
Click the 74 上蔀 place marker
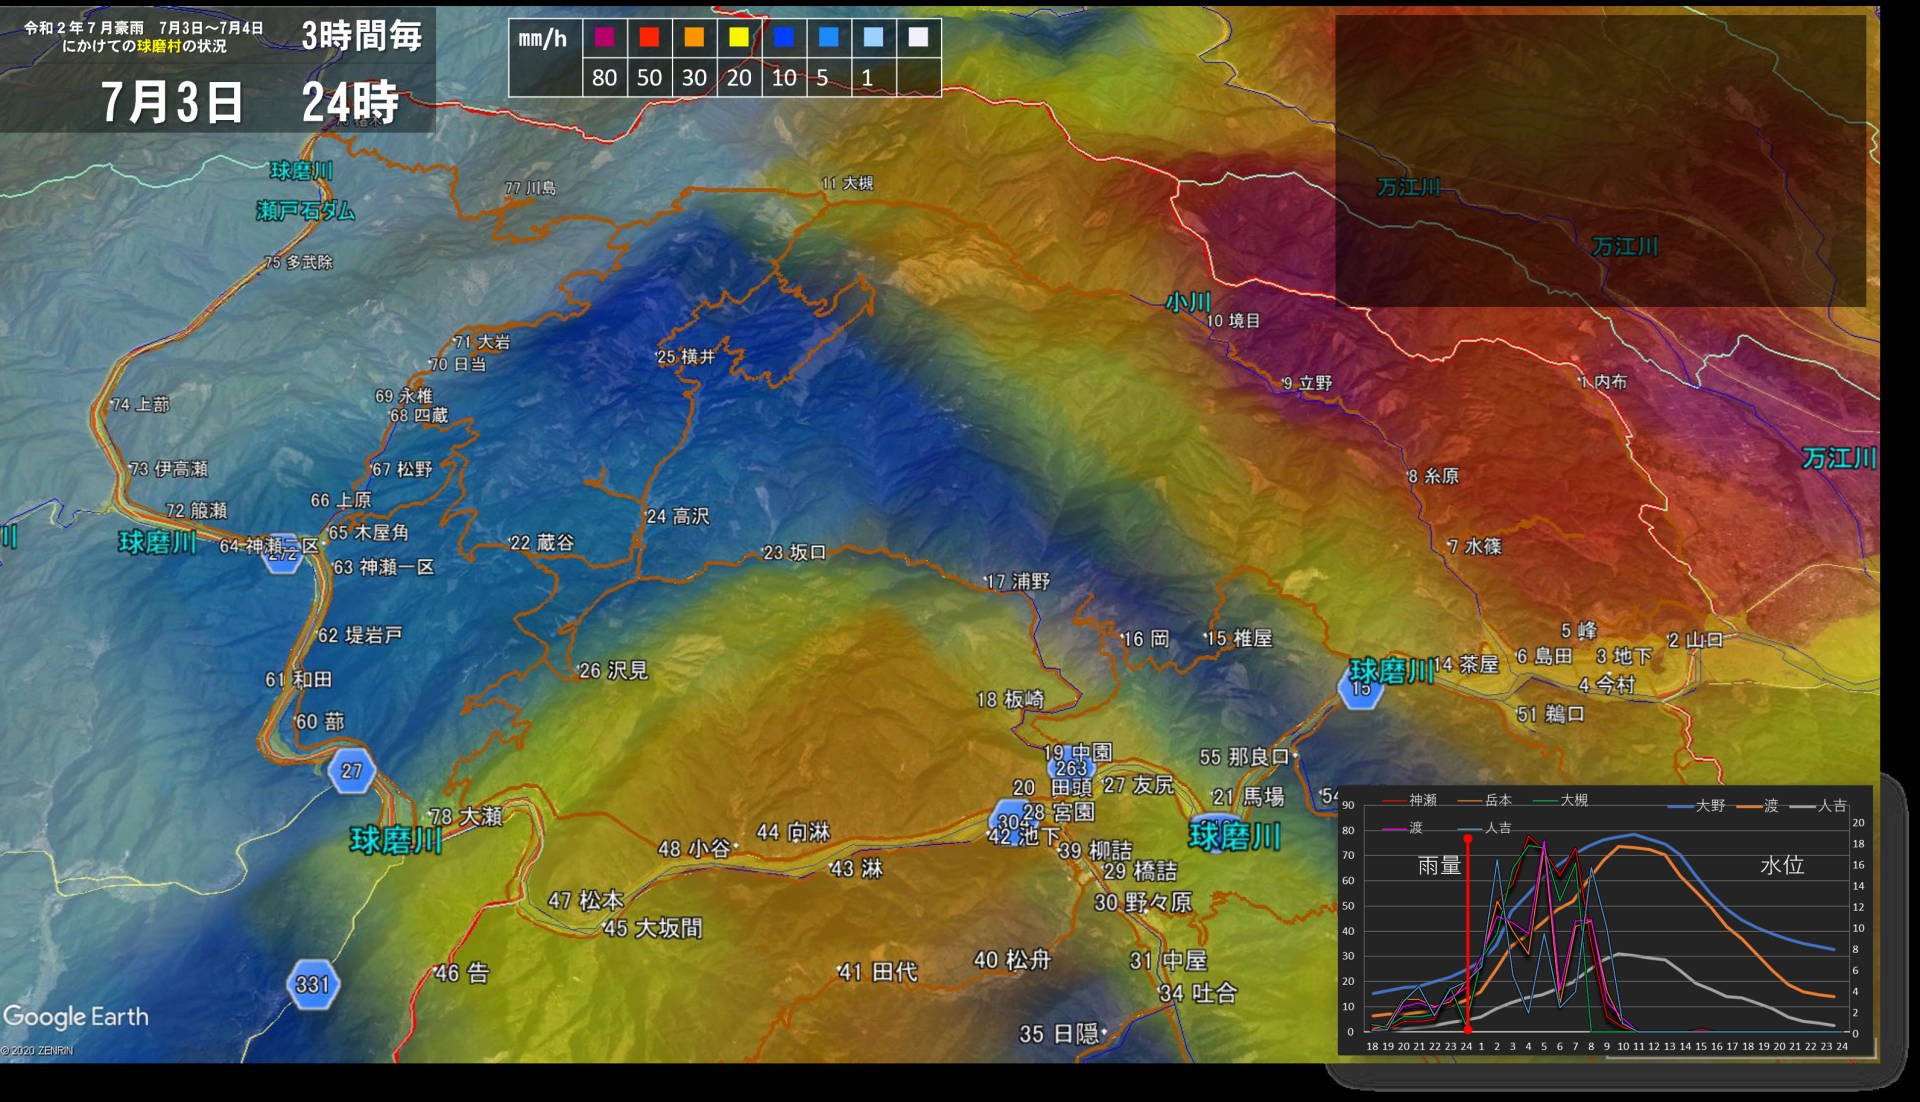140,404
